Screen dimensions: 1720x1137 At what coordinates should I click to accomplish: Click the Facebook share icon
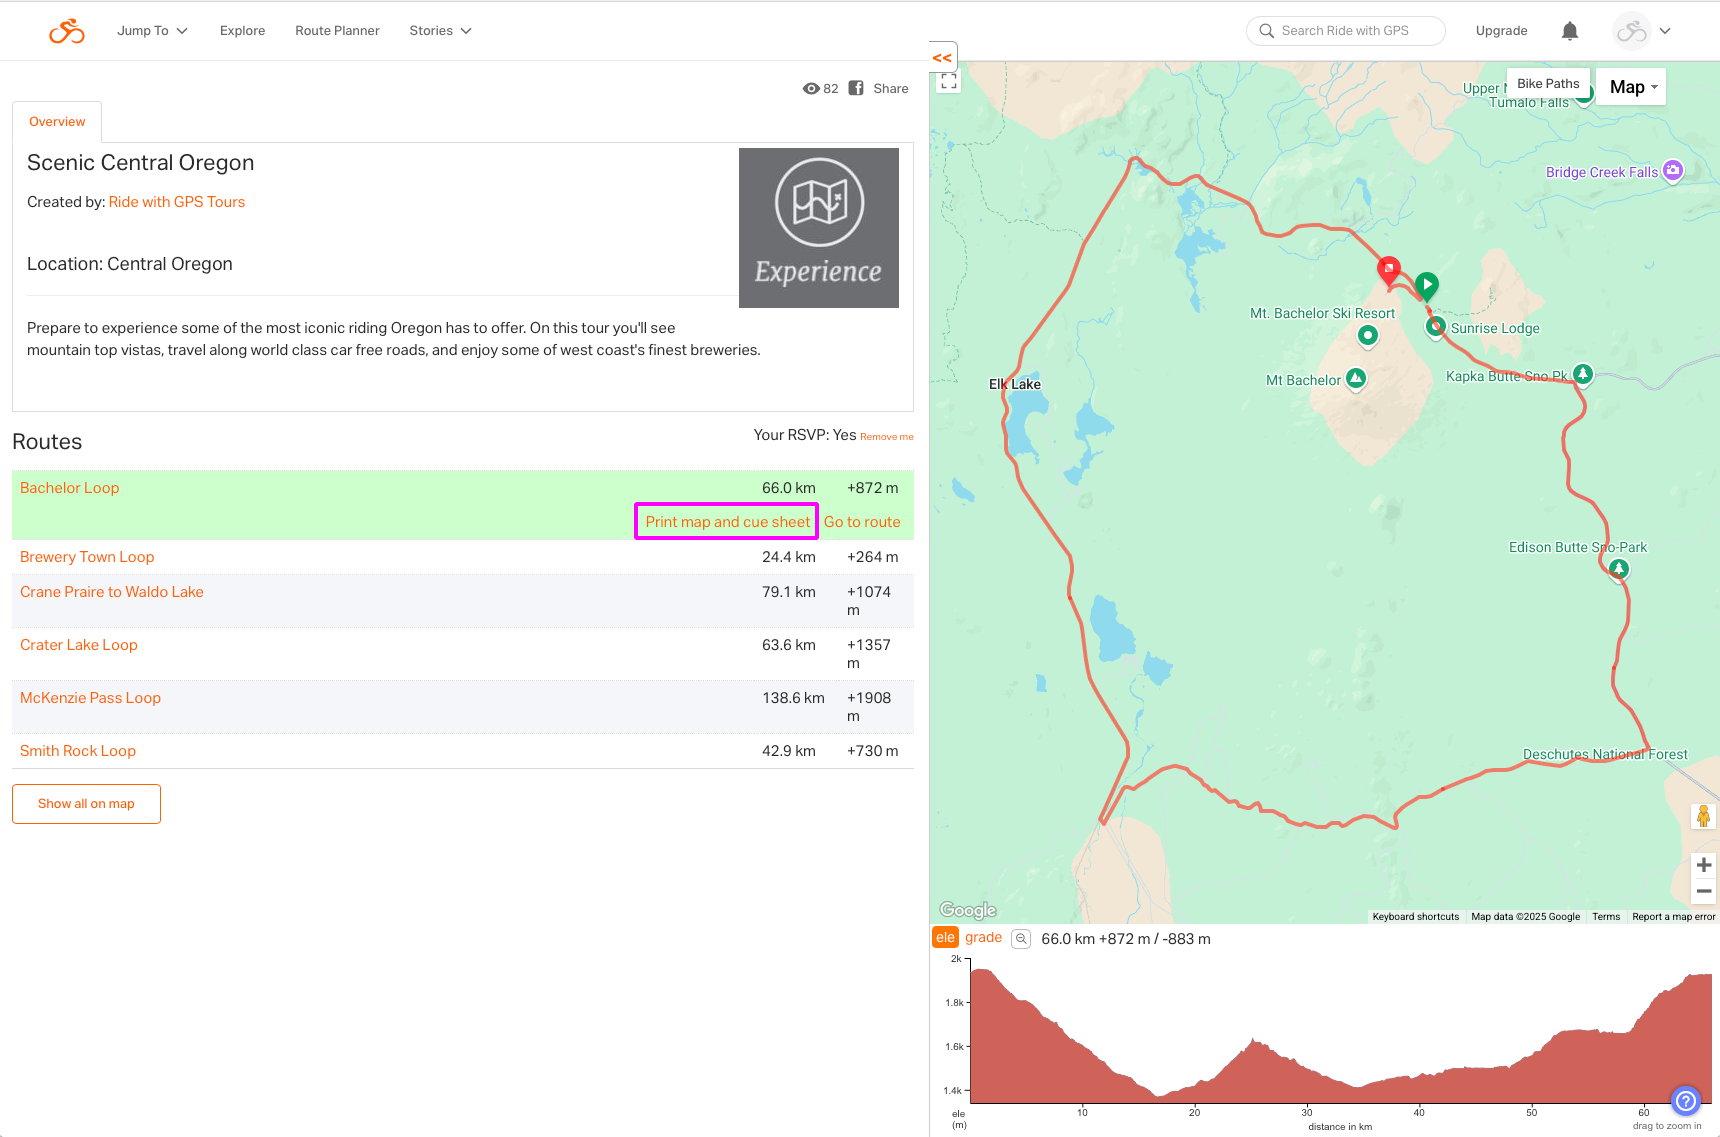point(856,88)
